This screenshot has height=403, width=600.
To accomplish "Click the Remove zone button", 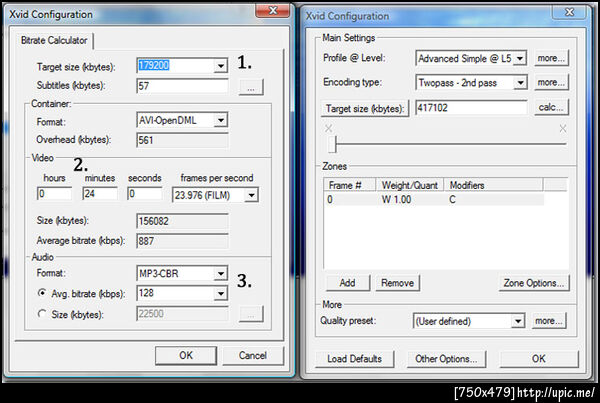I will [398, 283].
